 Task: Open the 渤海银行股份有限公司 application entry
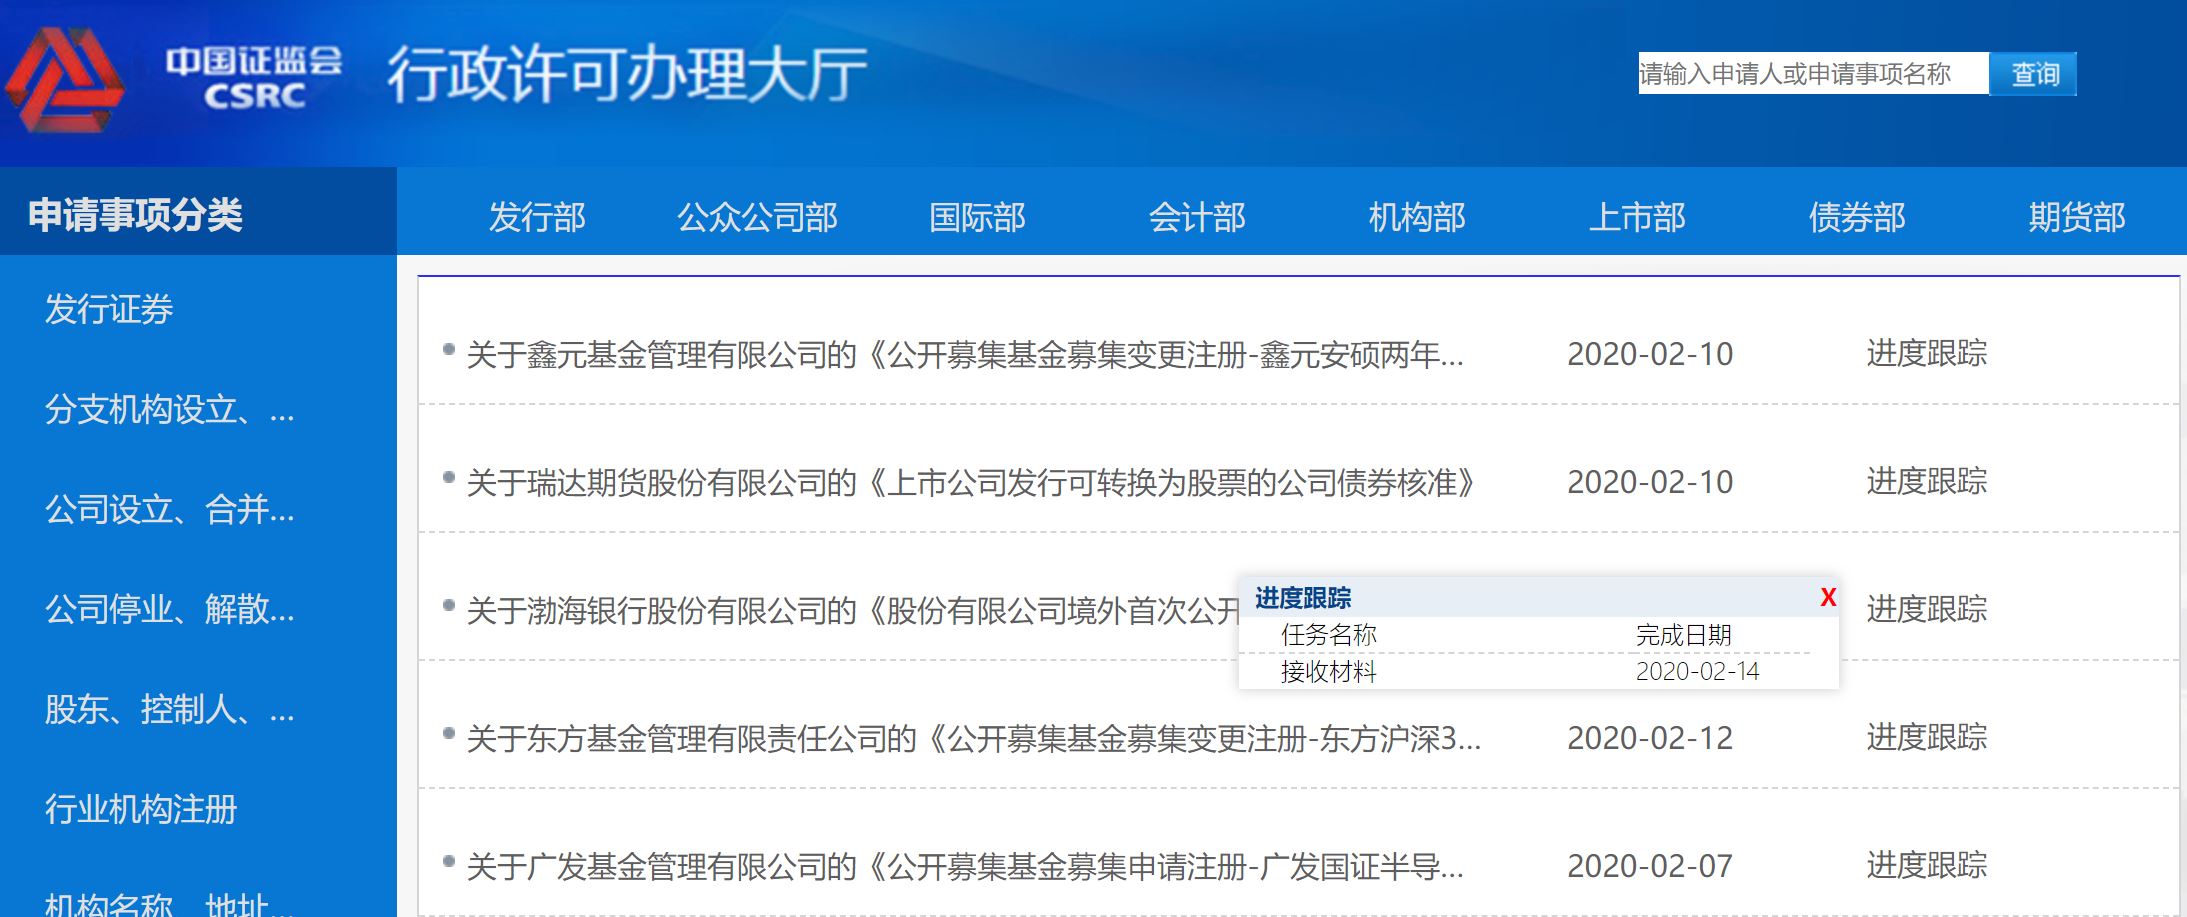tap(852, 610)
